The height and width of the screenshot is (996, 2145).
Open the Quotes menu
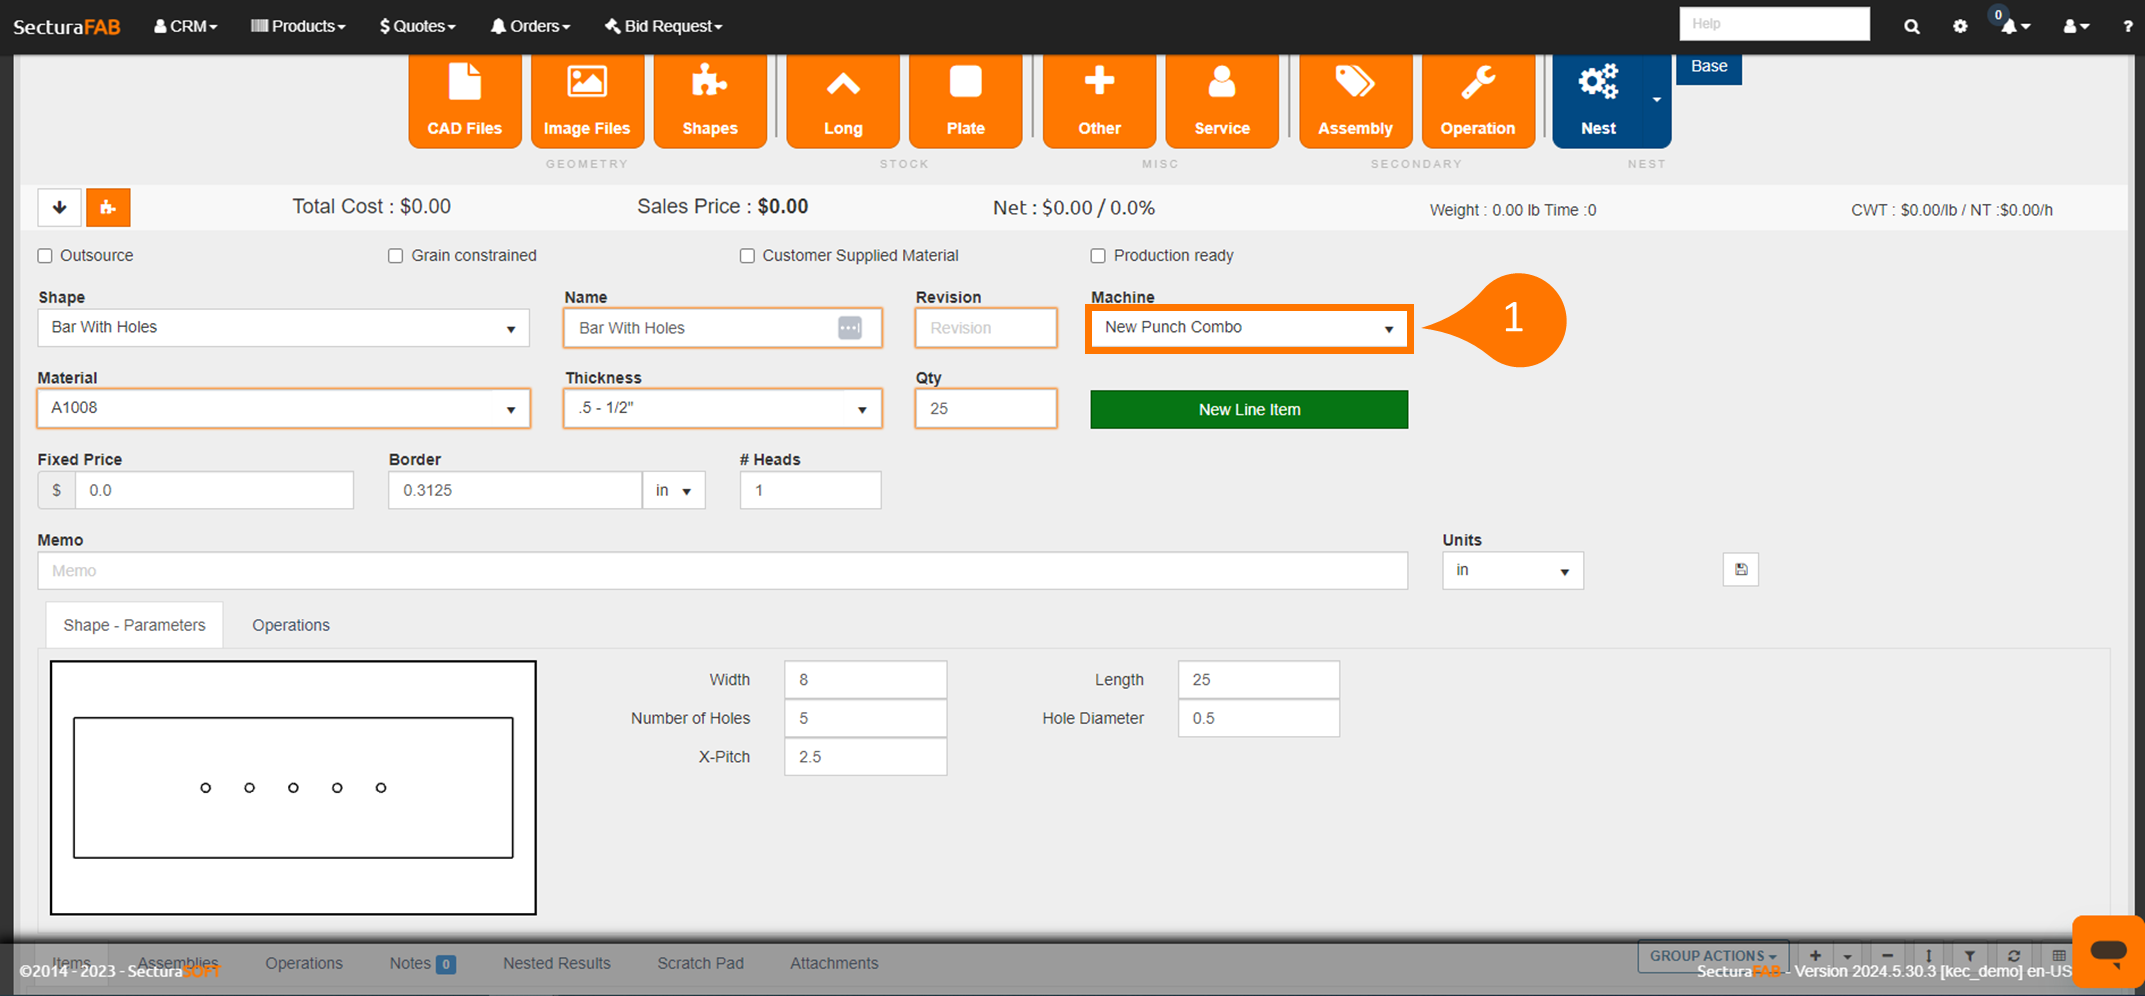(x=417, y=26)
